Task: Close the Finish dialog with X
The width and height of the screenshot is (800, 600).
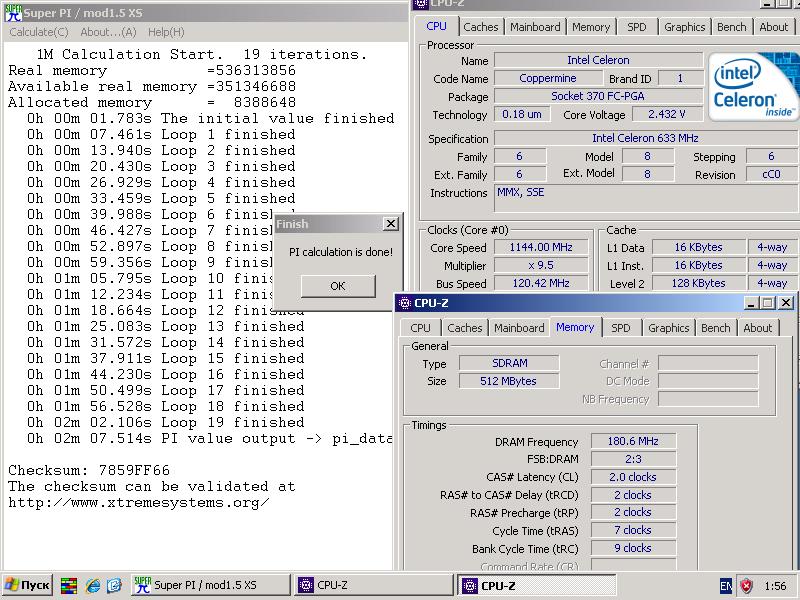Action: click(390, 223)
